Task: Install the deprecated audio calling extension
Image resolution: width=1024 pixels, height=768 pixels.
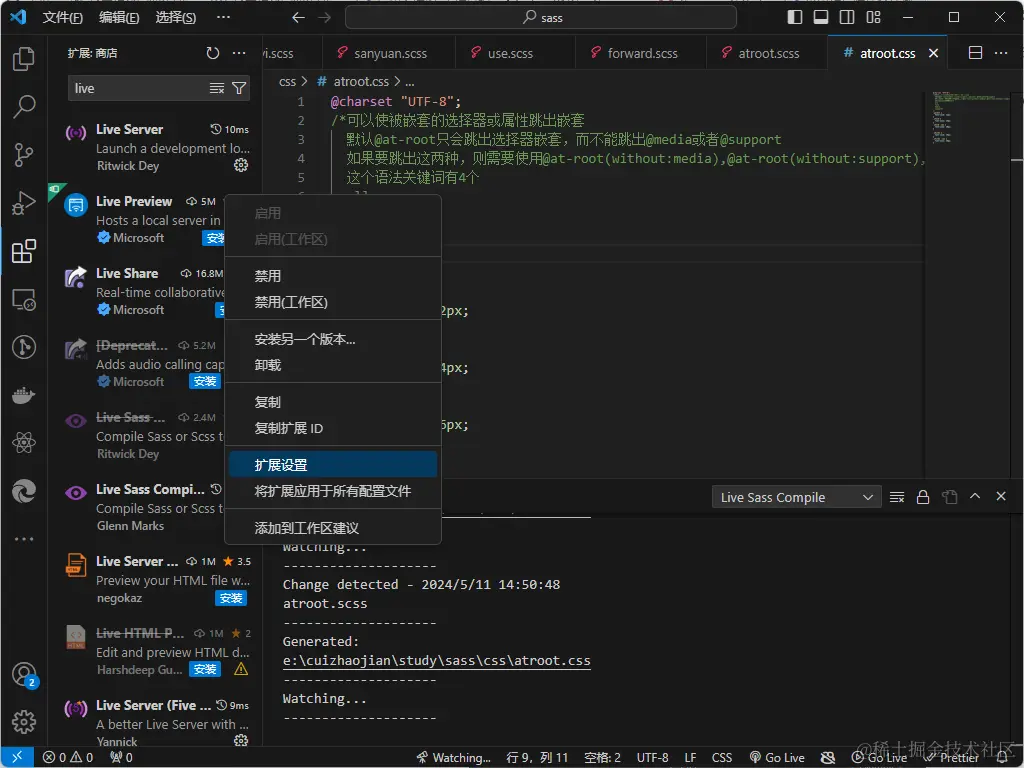Action: [205, 381]
